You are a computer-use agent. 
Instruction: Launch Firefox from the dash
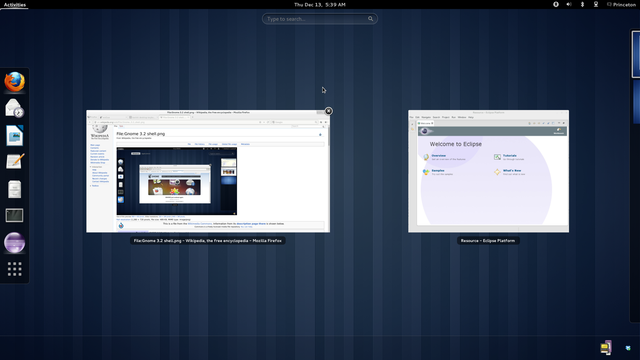[15, 82]
